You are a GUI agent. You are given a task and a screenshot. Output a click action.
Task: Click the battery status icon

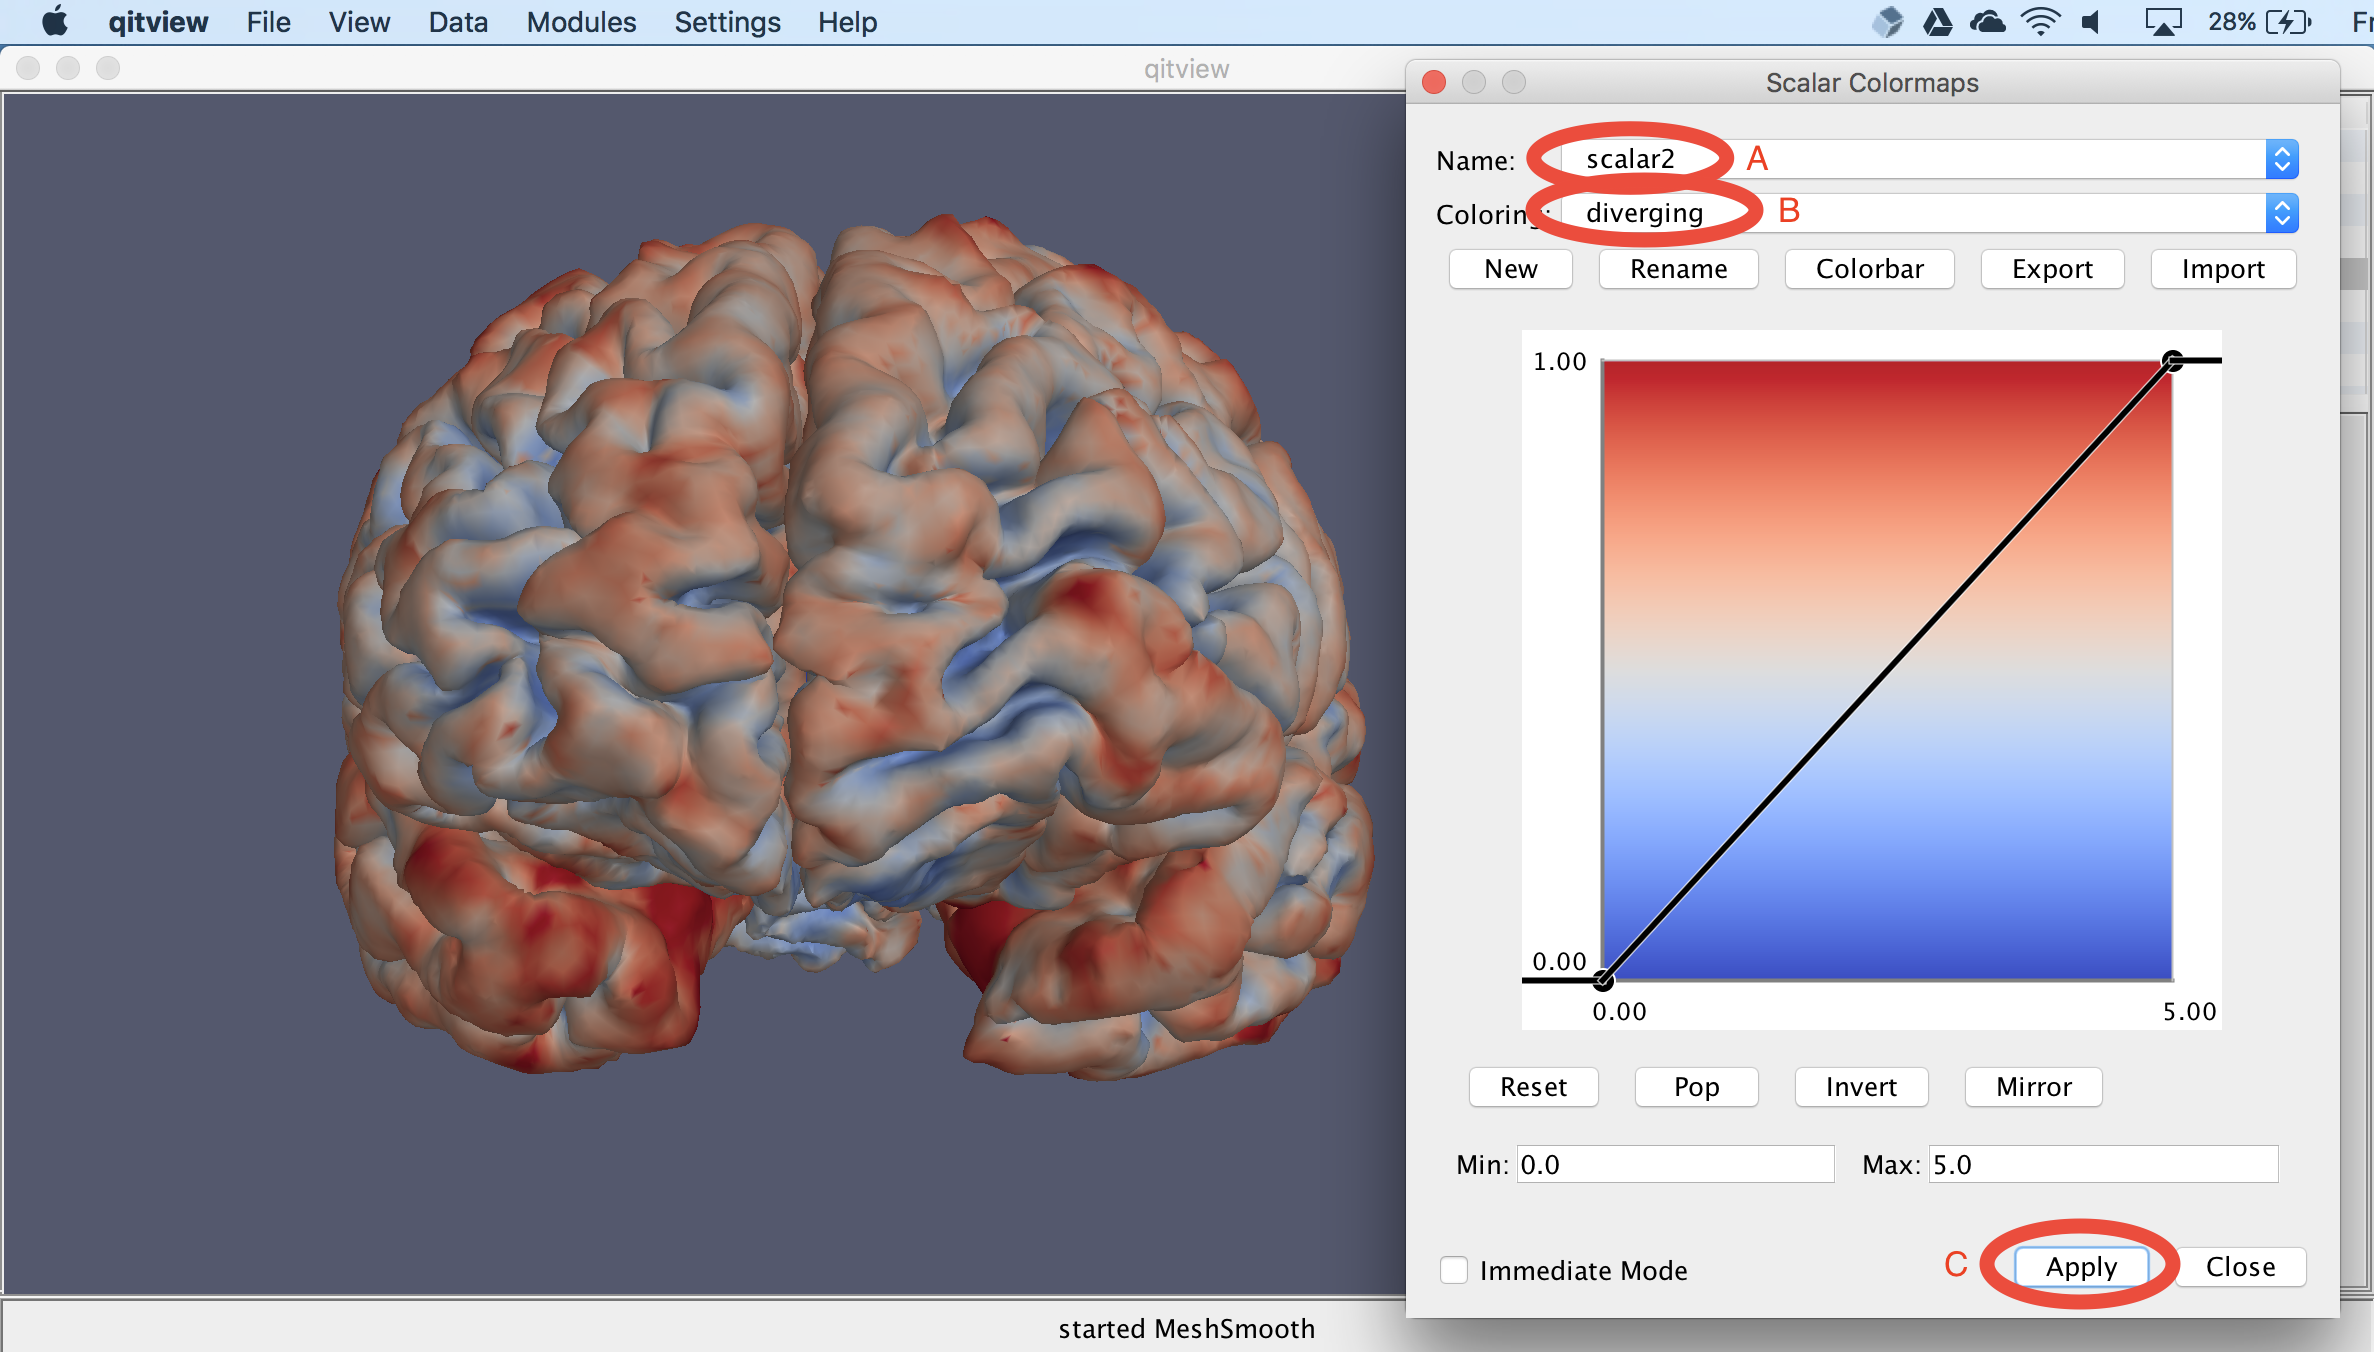pyautogui.click(x=2288, y=21)
